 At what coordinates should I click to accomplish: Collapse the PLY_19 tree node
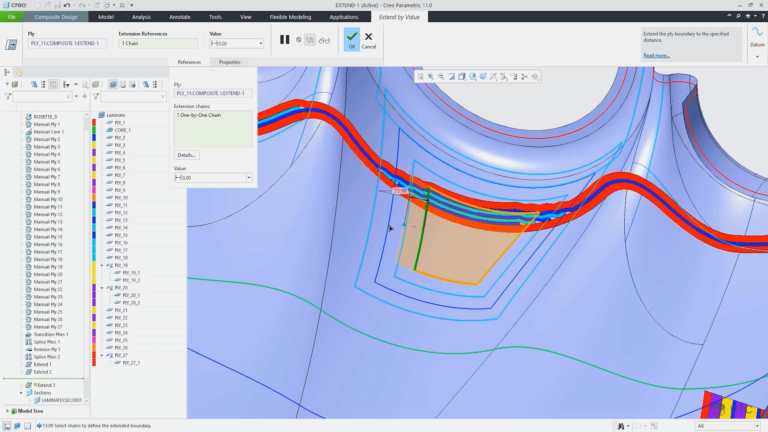102,265
